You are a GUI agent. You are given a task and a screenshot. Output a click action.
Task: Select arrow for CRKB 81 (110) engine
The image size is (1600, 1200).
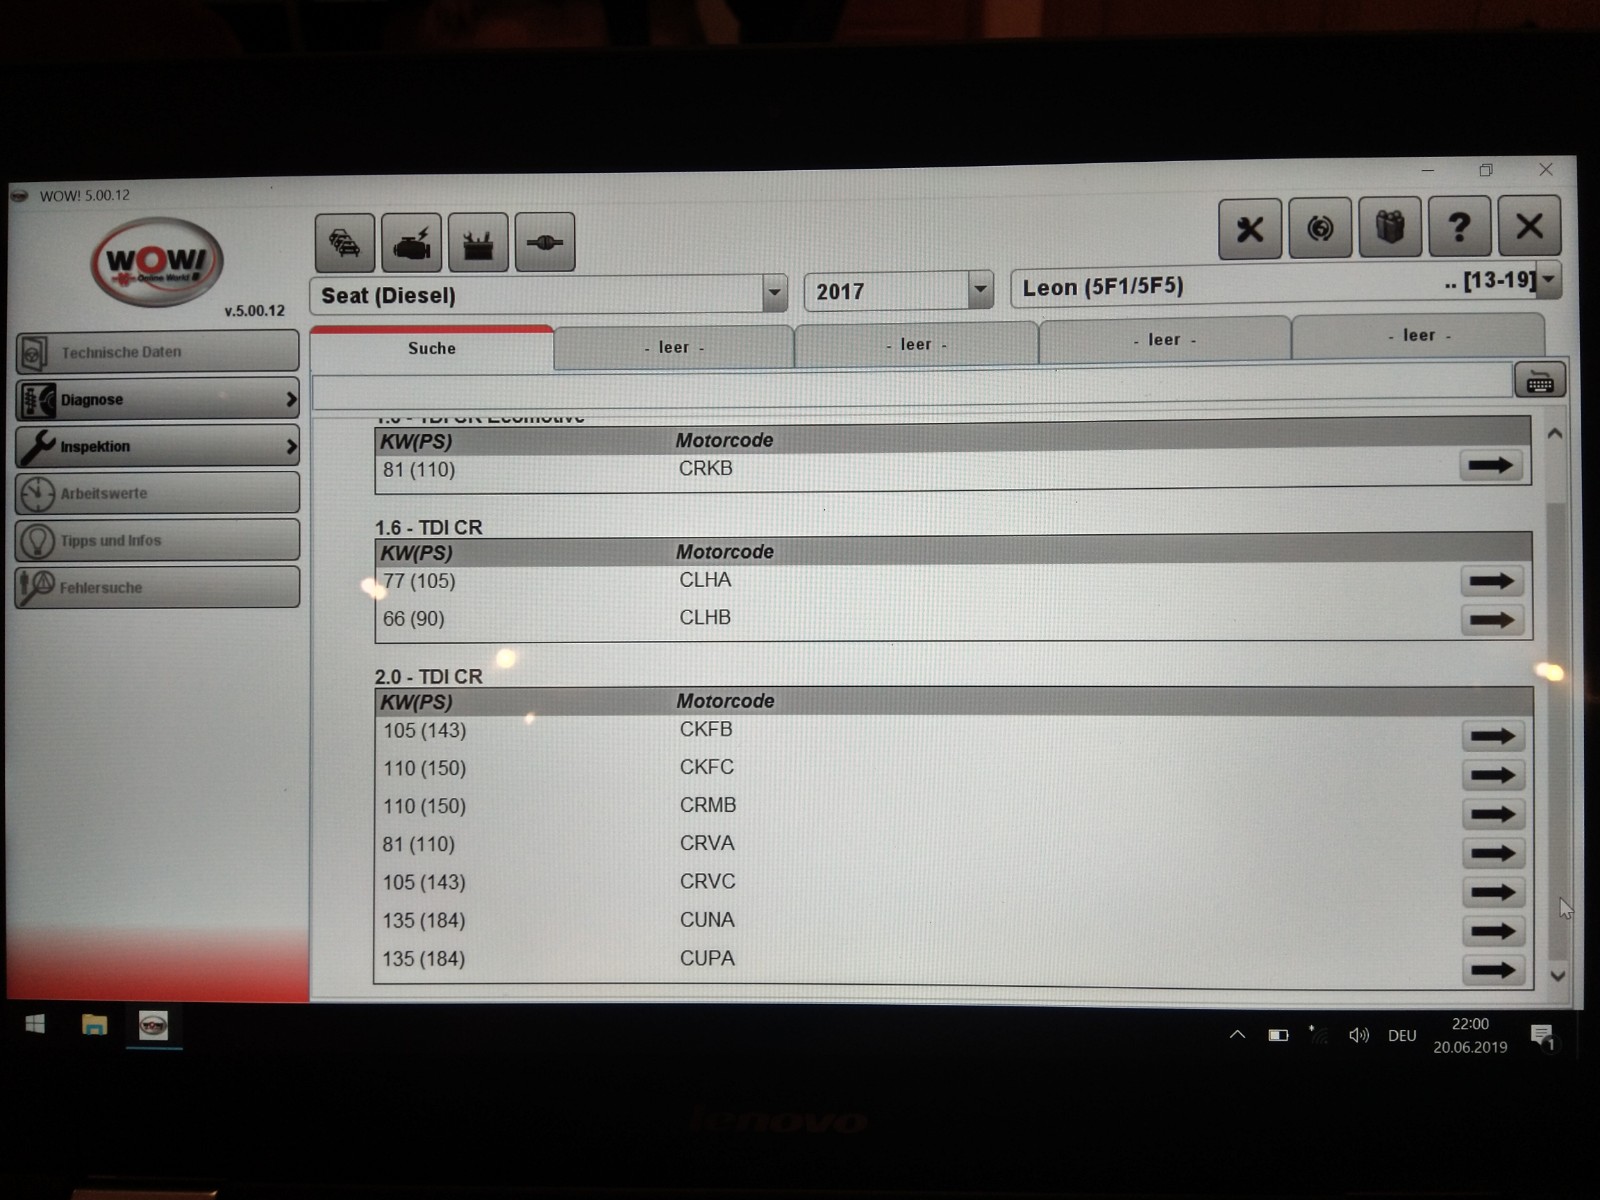tap(1491, 465)
